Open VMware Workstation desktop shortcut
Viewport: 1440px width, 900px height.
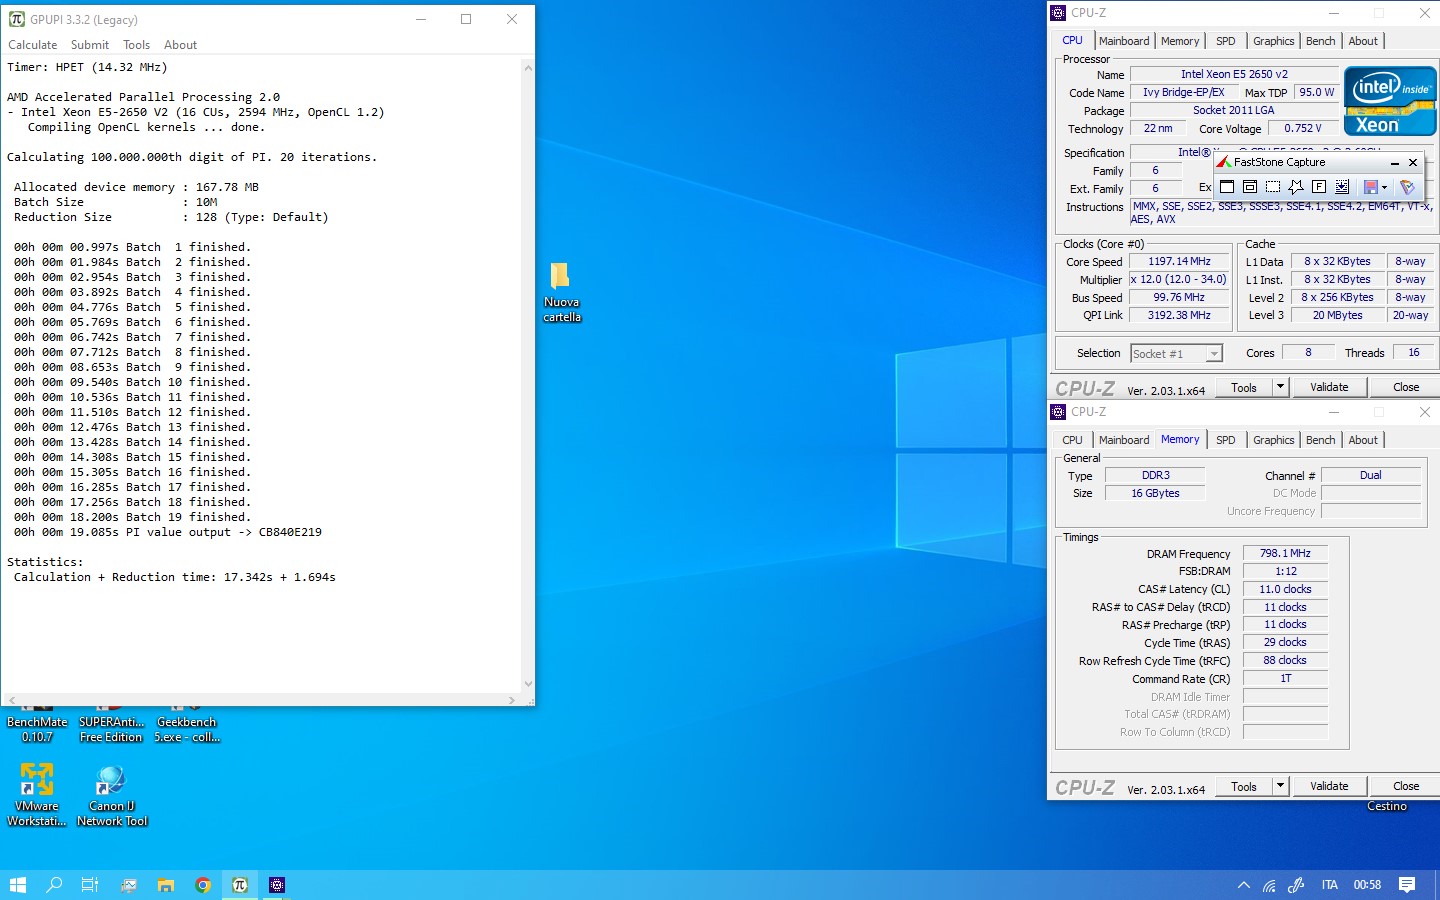point(37,795)
